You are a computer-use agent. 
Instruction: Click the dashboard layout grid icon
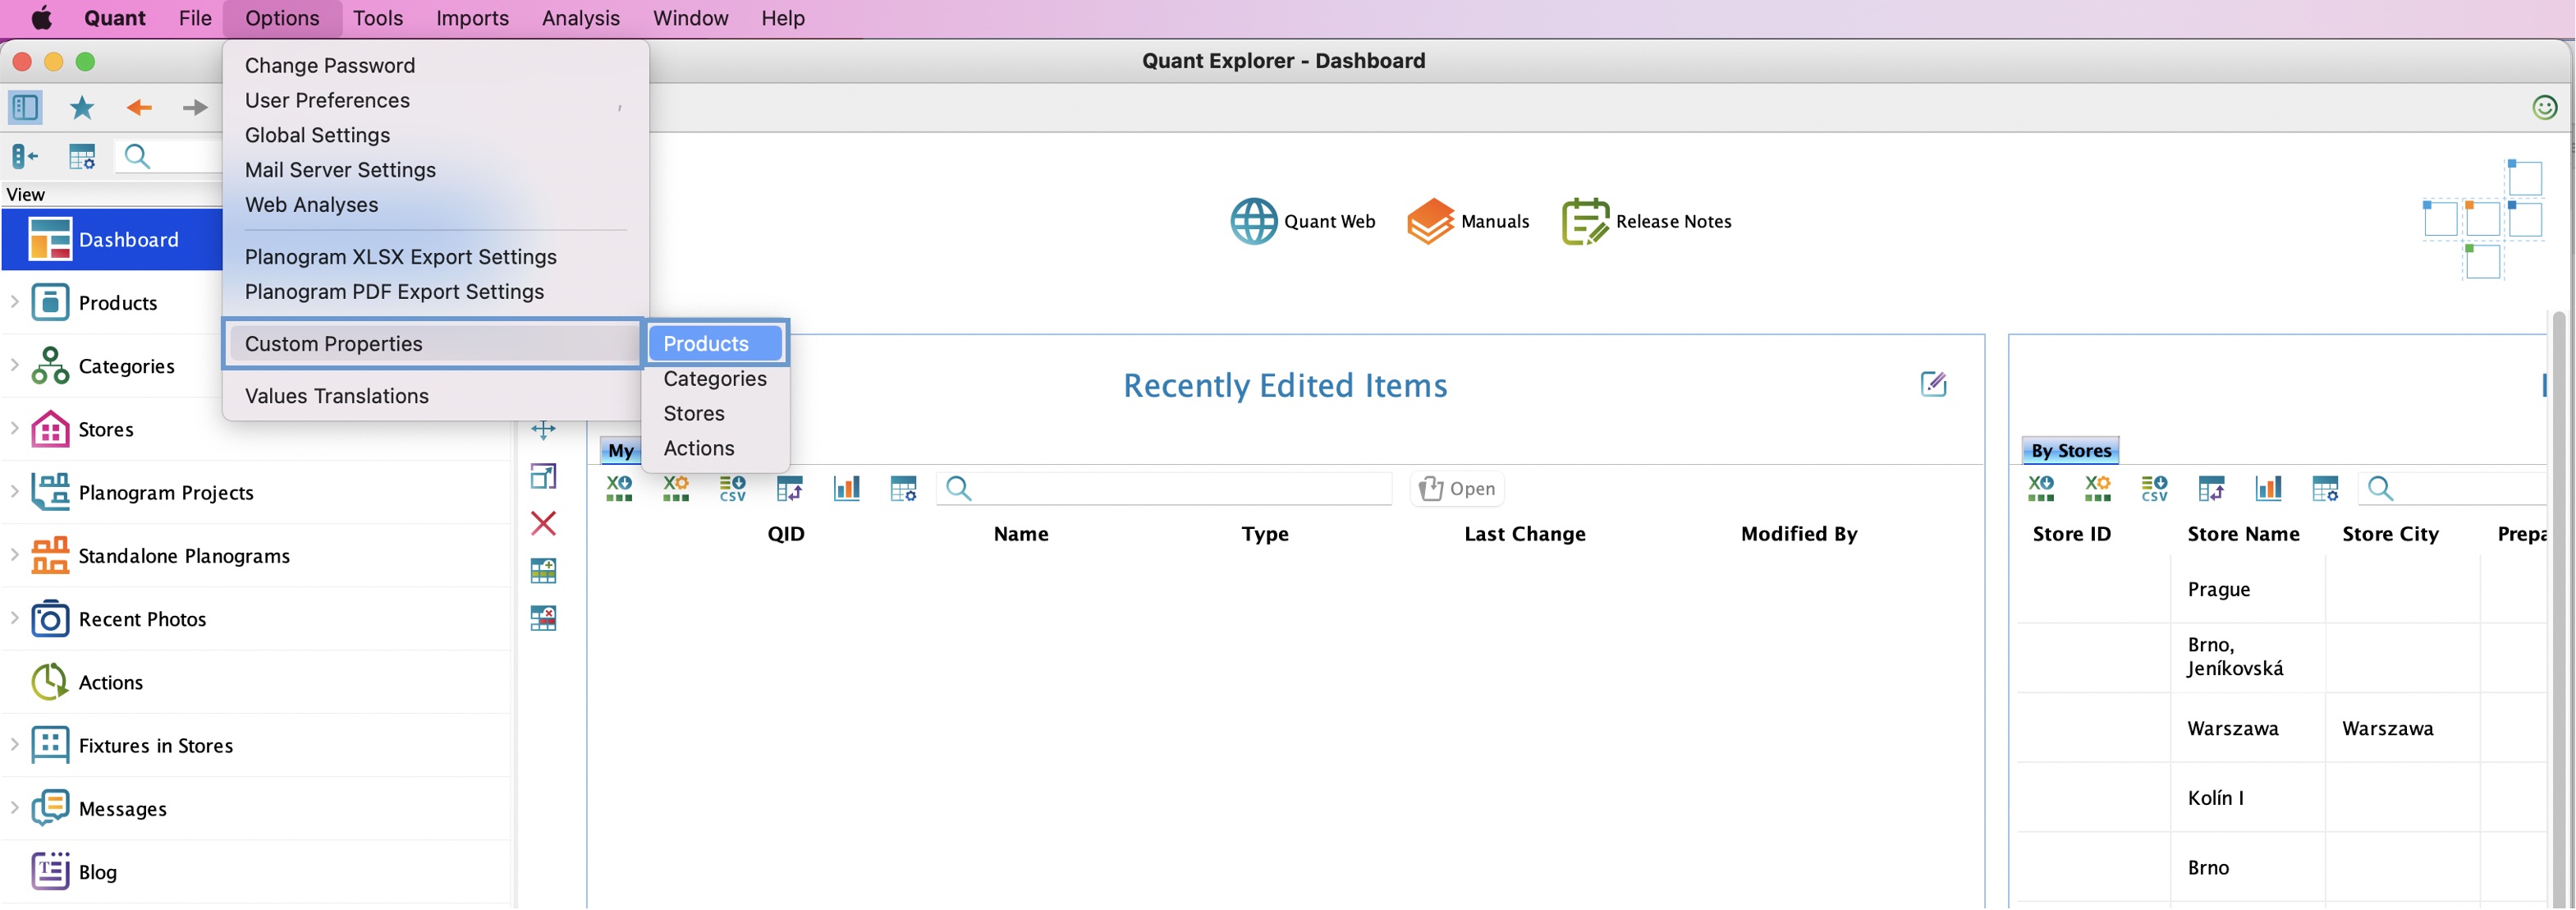point(2484,220)
